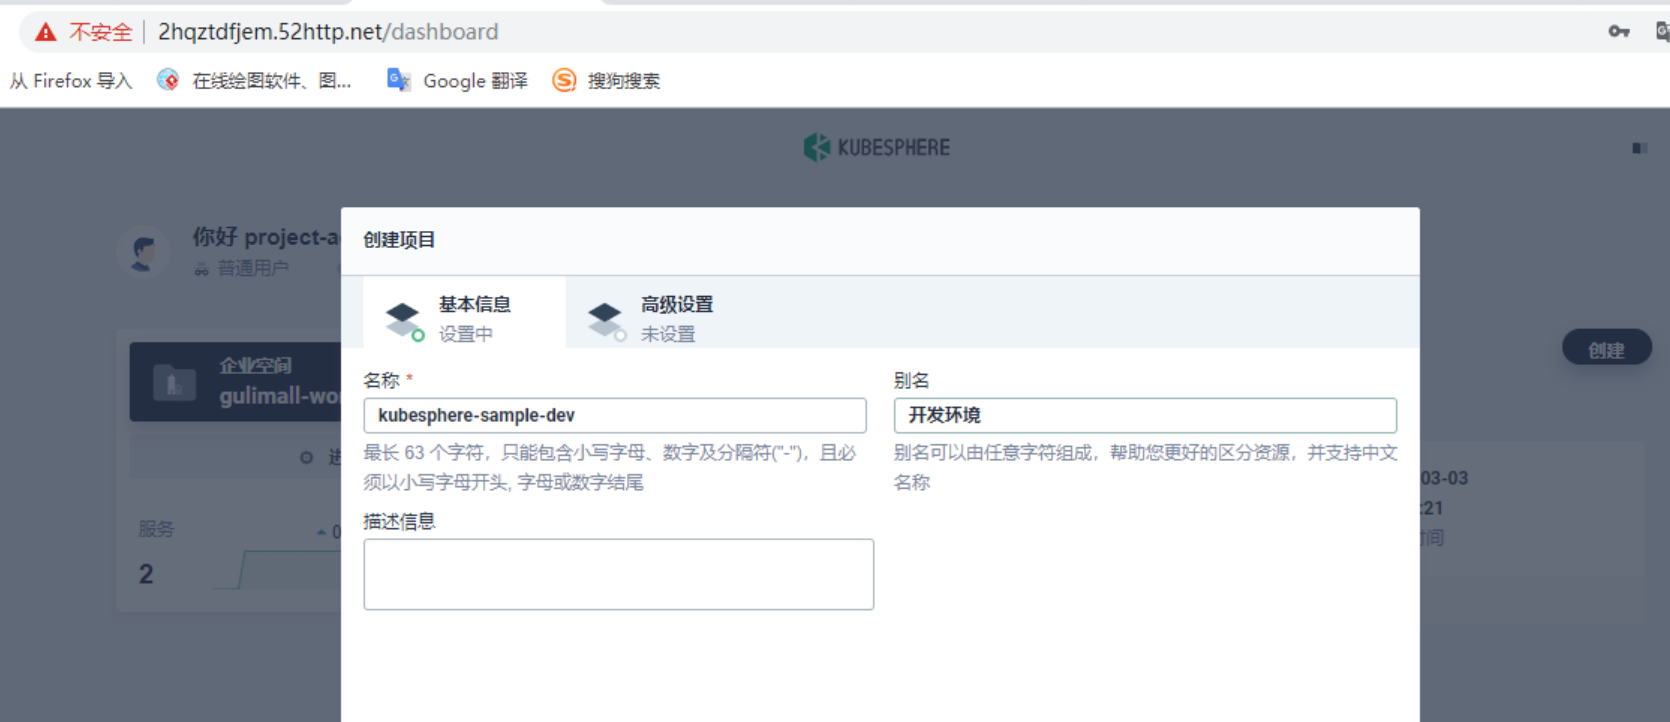1670x722 pixels.
Task: Open the 从 Firefox 导入 bookmarks folder
Action: coord(71,81)
